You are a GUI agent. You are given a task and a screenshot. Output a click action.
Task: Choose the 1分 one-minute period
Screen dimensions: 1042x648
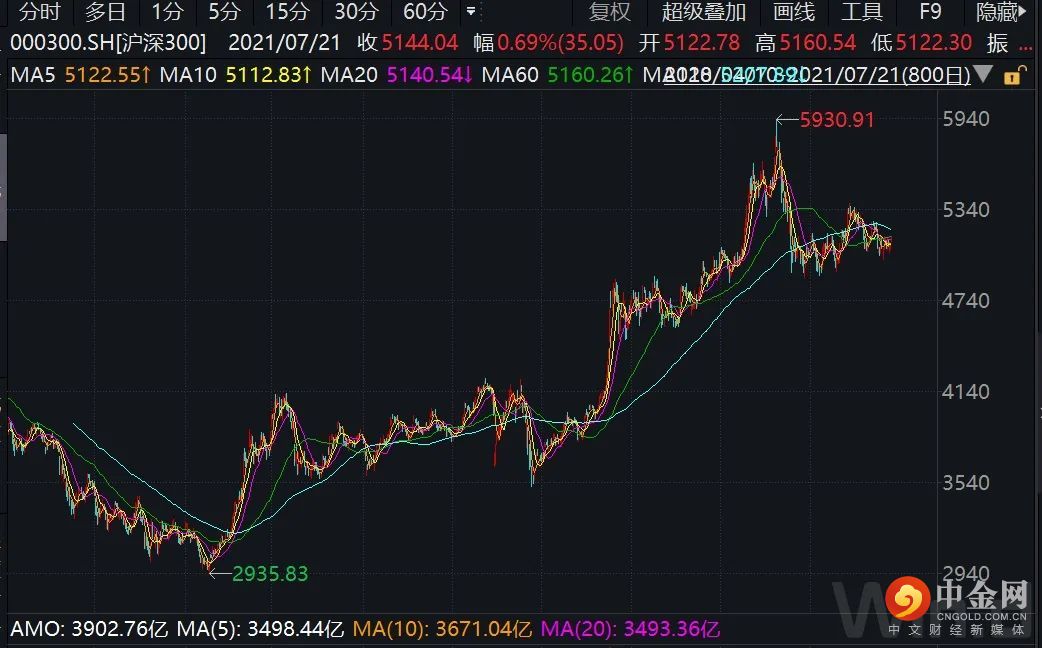click(167, 11)
